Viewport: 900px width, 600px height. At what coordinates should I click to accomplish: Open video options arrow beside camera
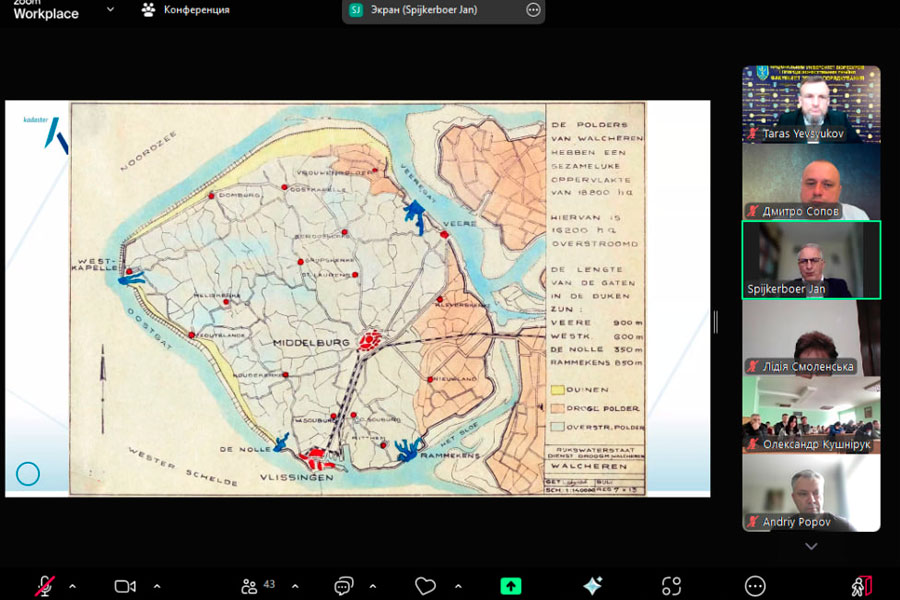(157, 587)
